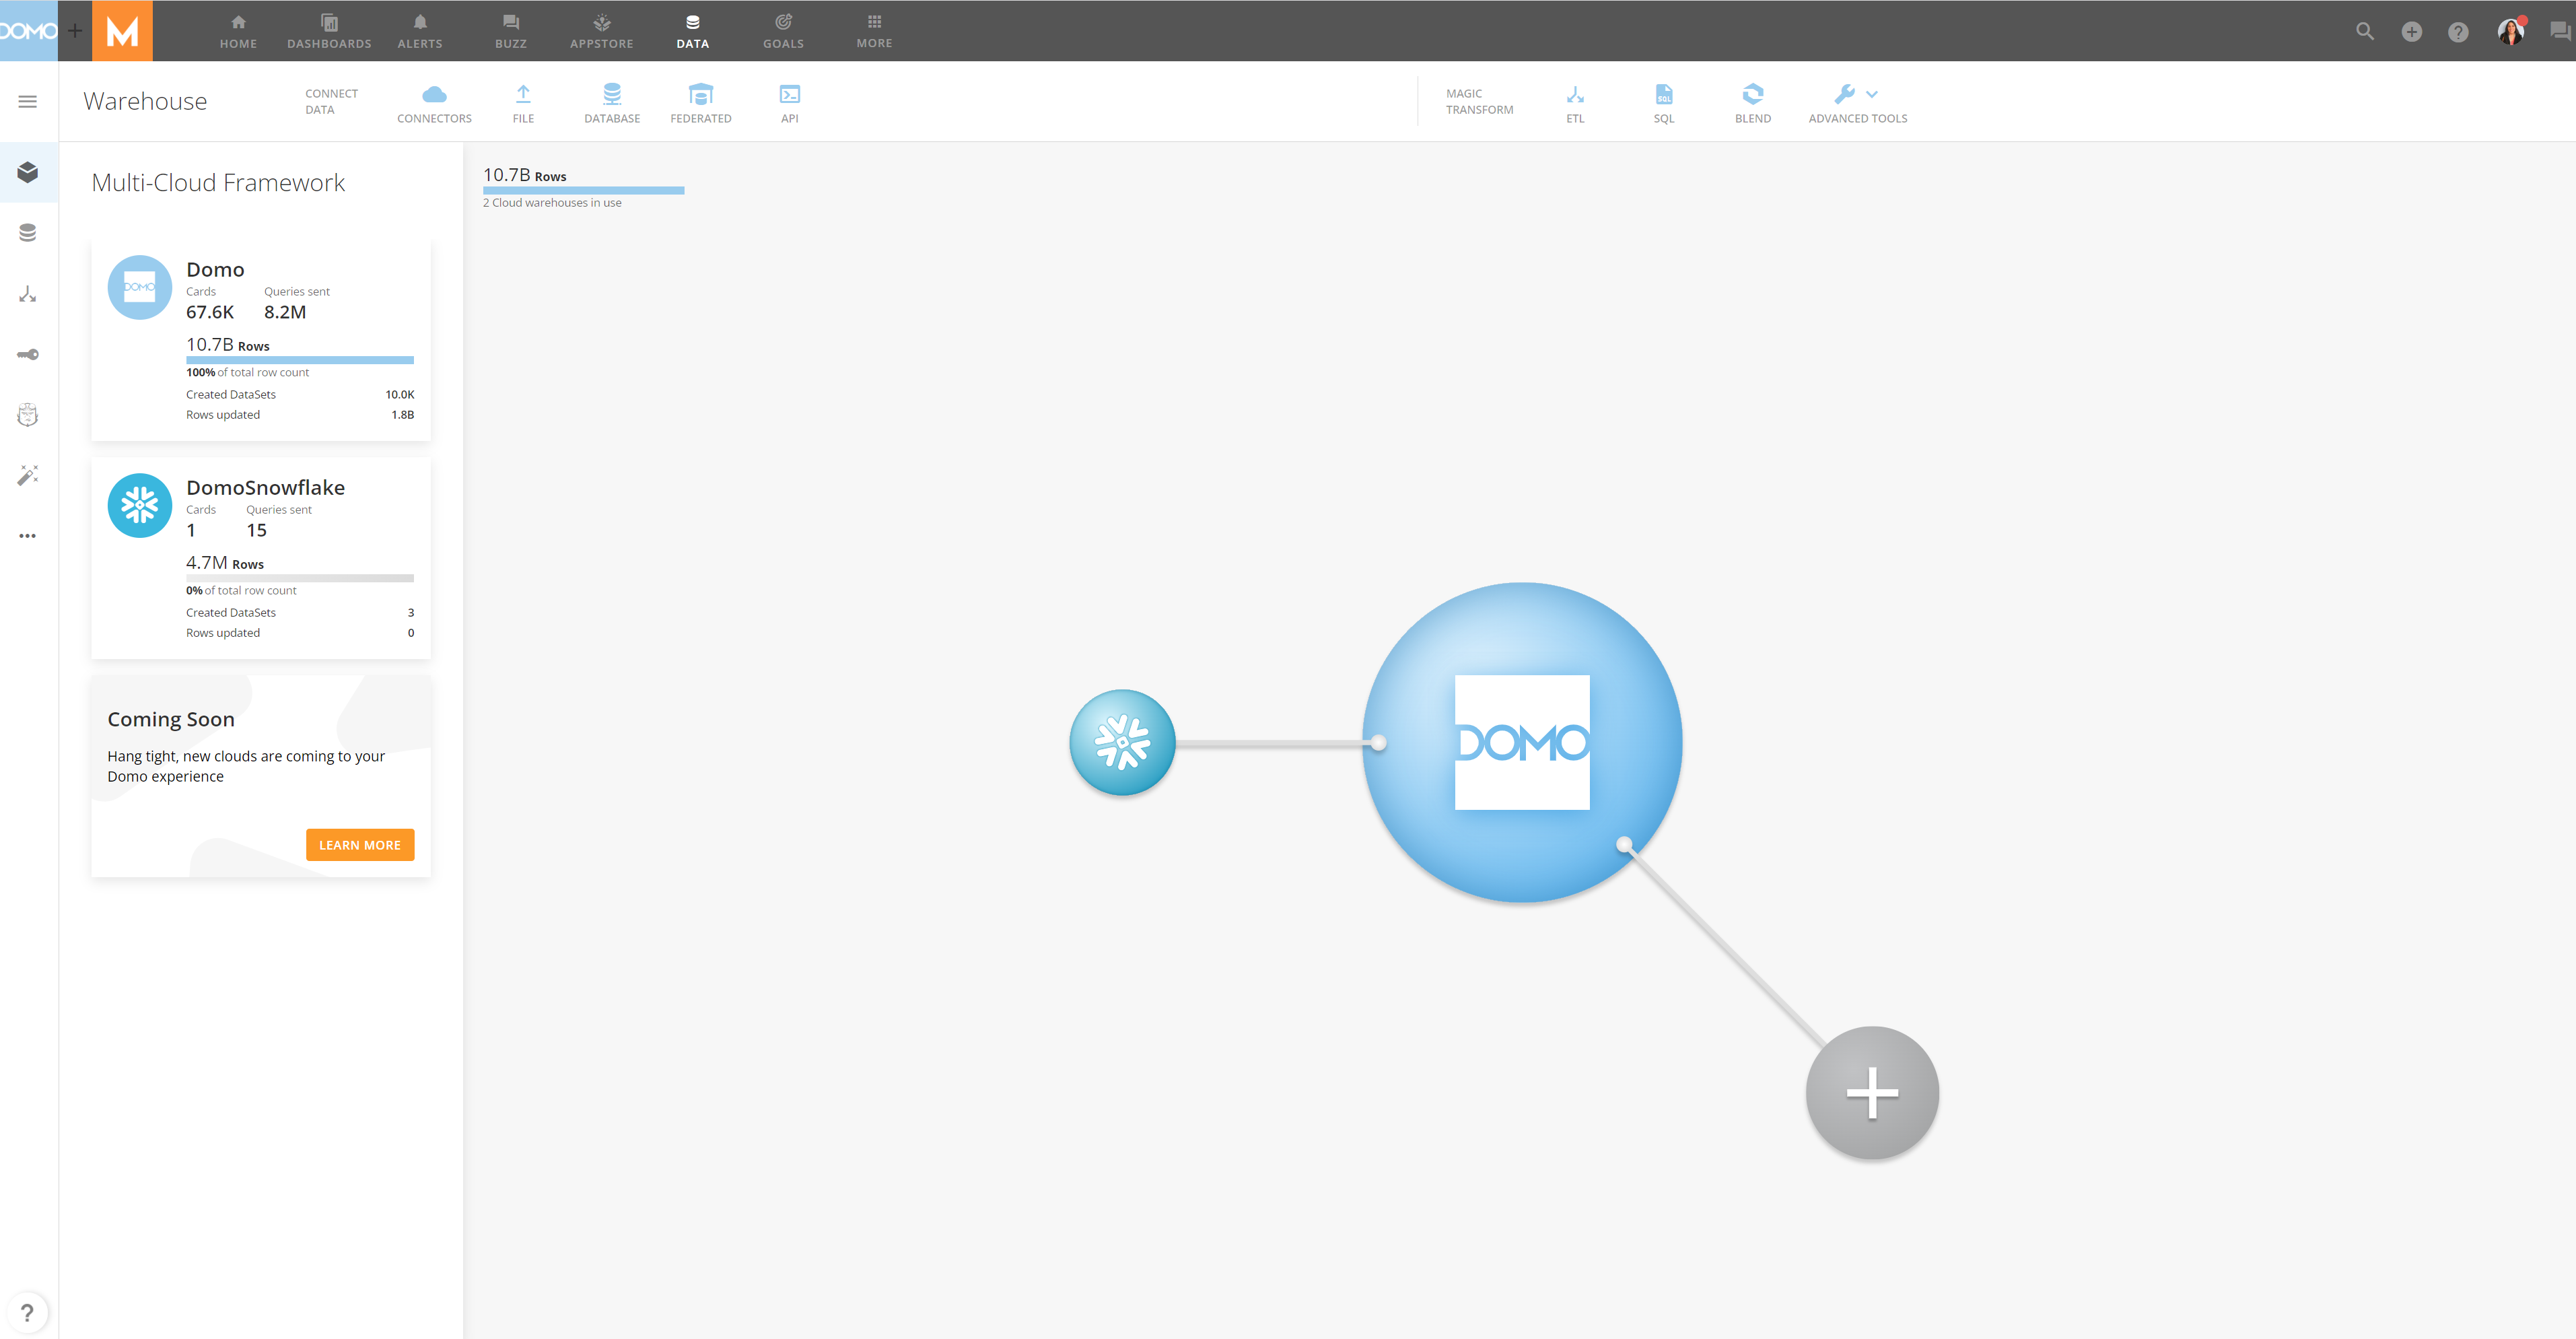The image size is (2576, 1339).
Task: Click the key icon in left sidebar
Action: 28,354
